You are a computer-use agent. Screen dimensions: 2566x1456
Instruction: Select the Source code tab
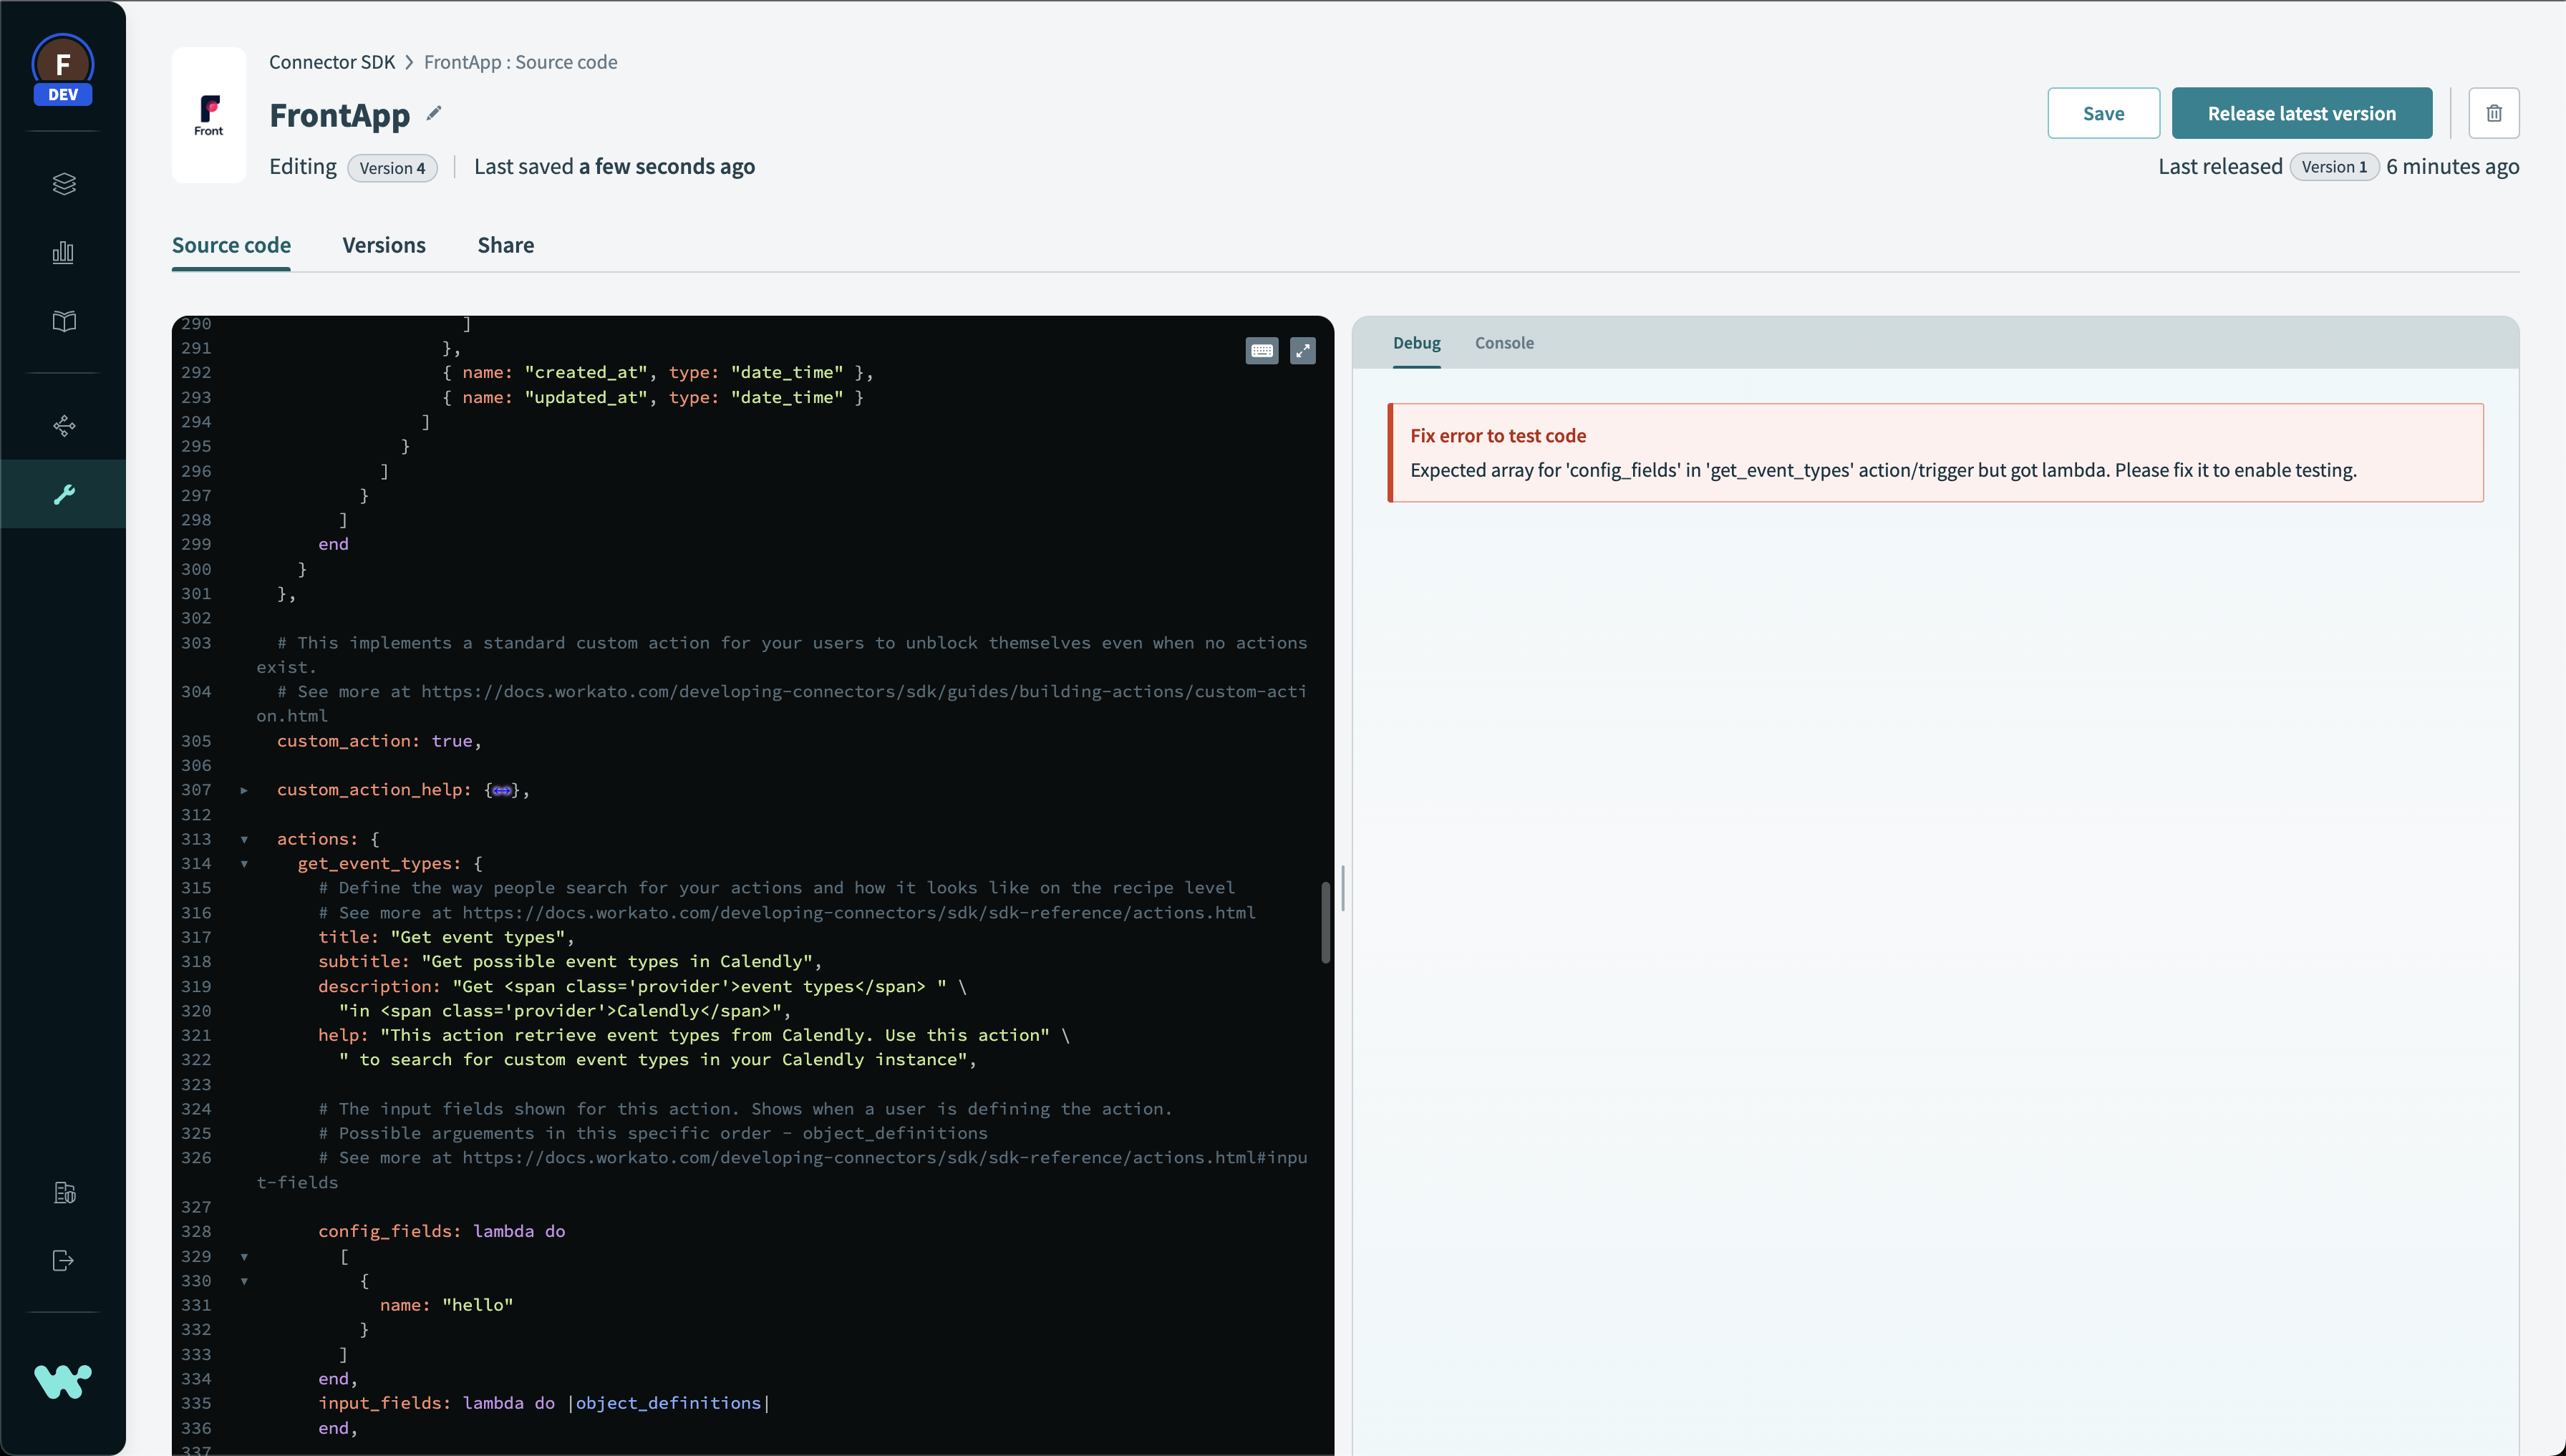click(231, 245)
